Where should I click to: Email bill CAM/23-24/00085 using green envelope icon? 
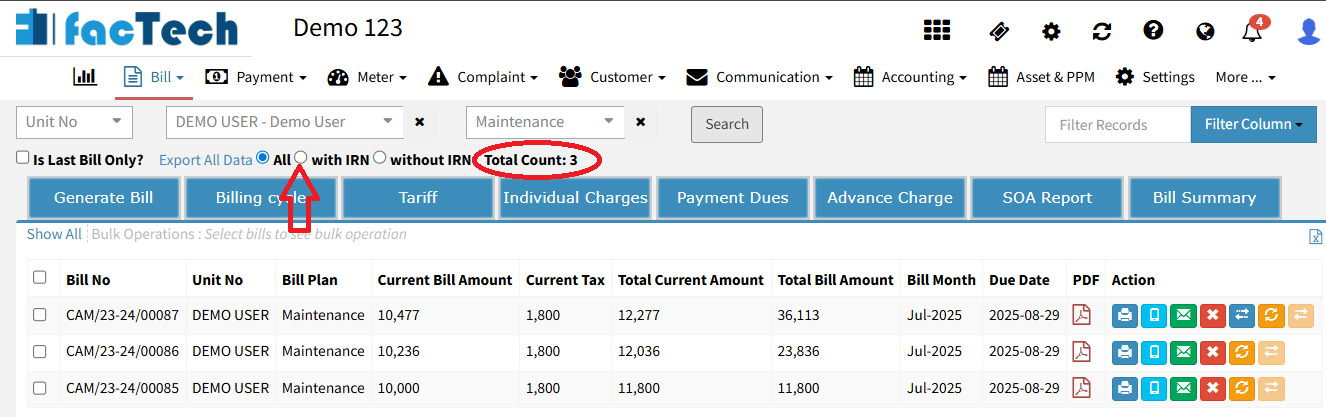point(1183,389)
